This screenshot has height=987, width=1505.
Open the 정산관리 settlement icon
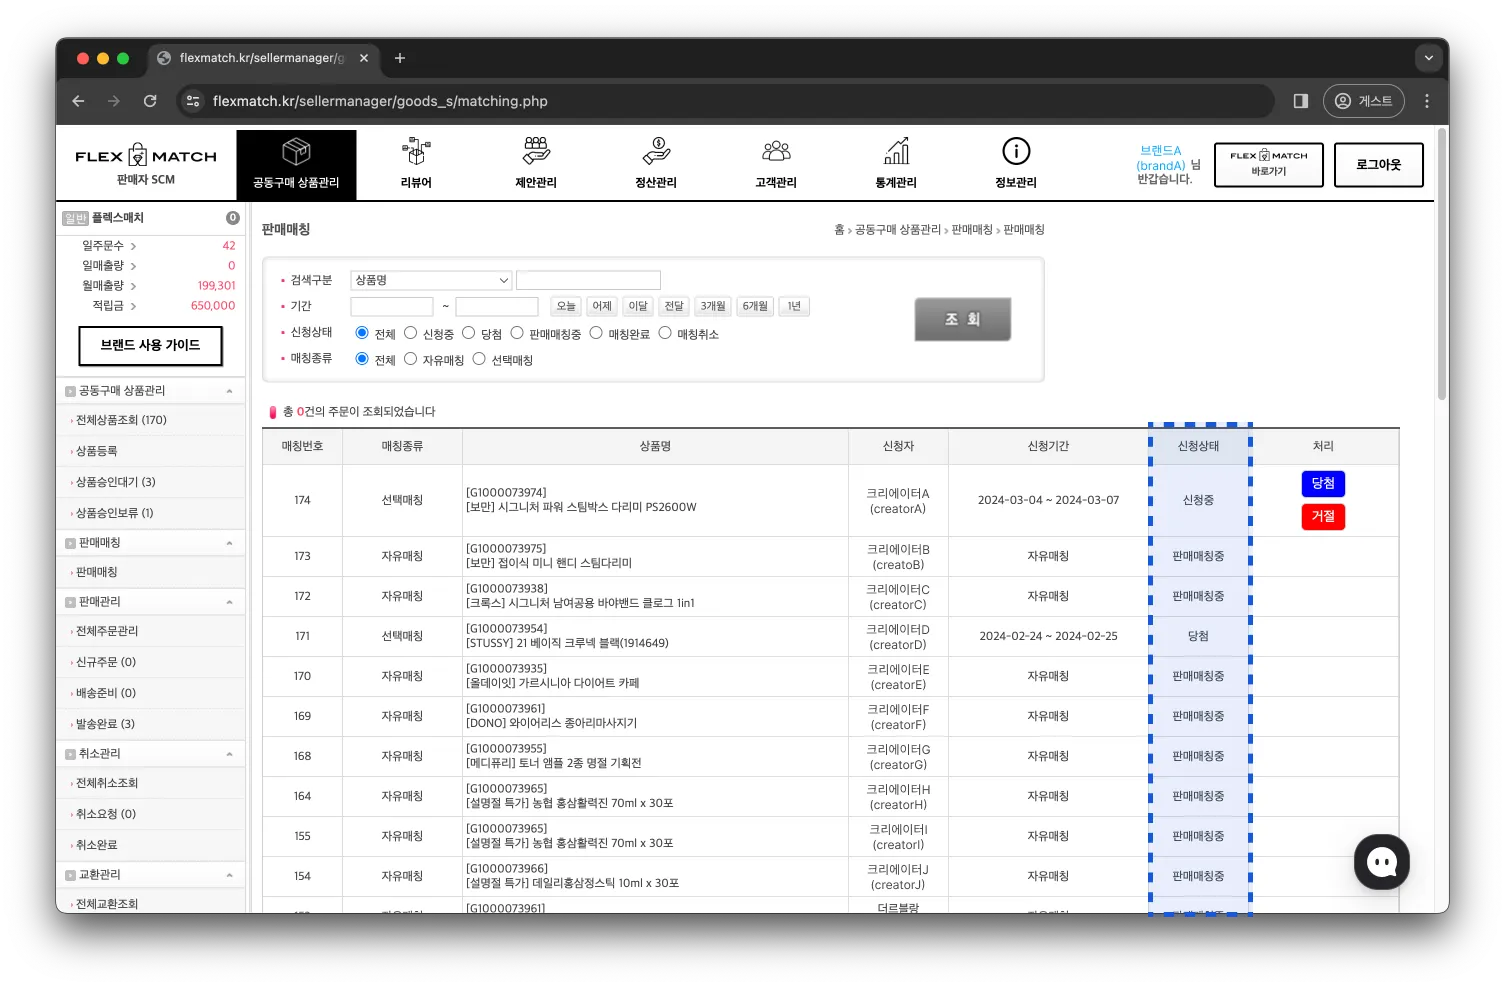click(656, 152)
